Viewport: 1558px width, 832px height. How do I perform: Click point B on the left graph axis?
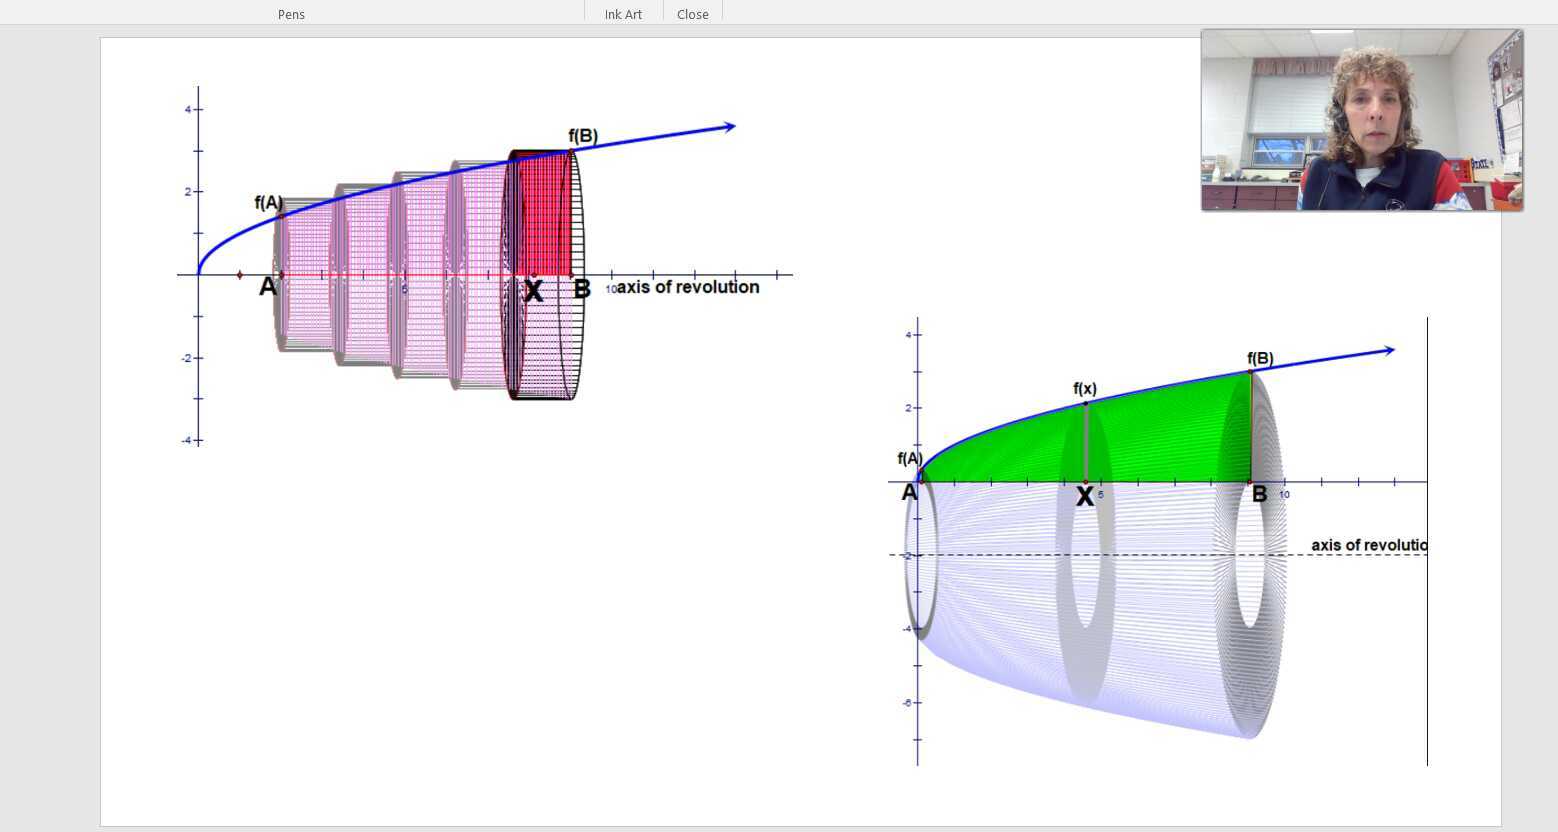click(582, 290)
